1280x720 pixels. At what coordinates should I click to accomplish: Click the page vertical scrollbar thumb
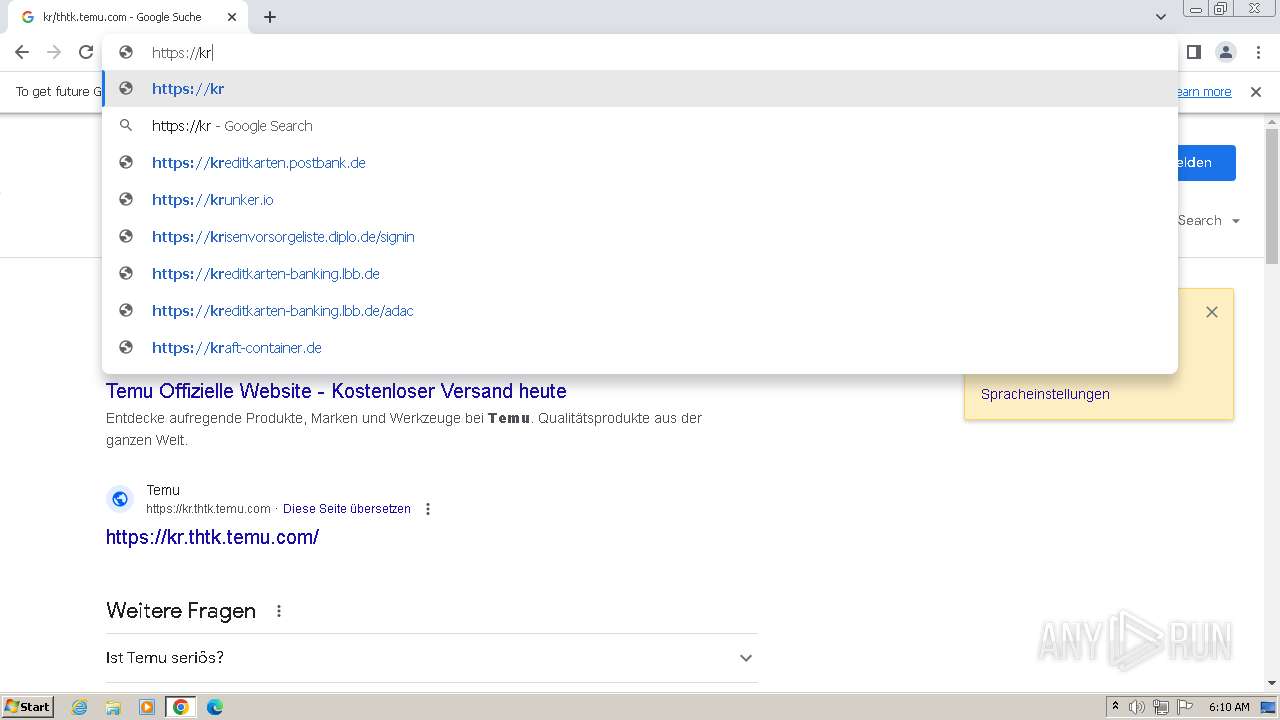click(x=1272, y=196)
